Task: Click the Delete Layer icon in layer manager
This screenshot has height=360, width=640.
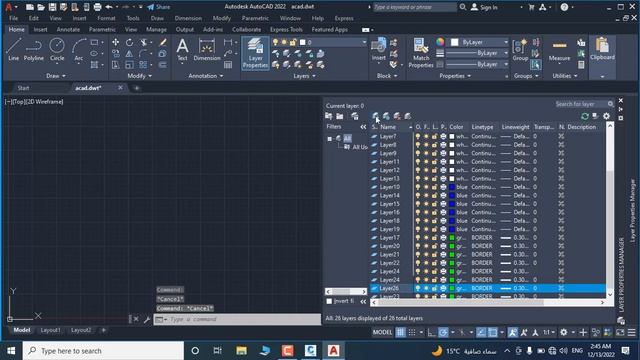Action: click(397, 116)
